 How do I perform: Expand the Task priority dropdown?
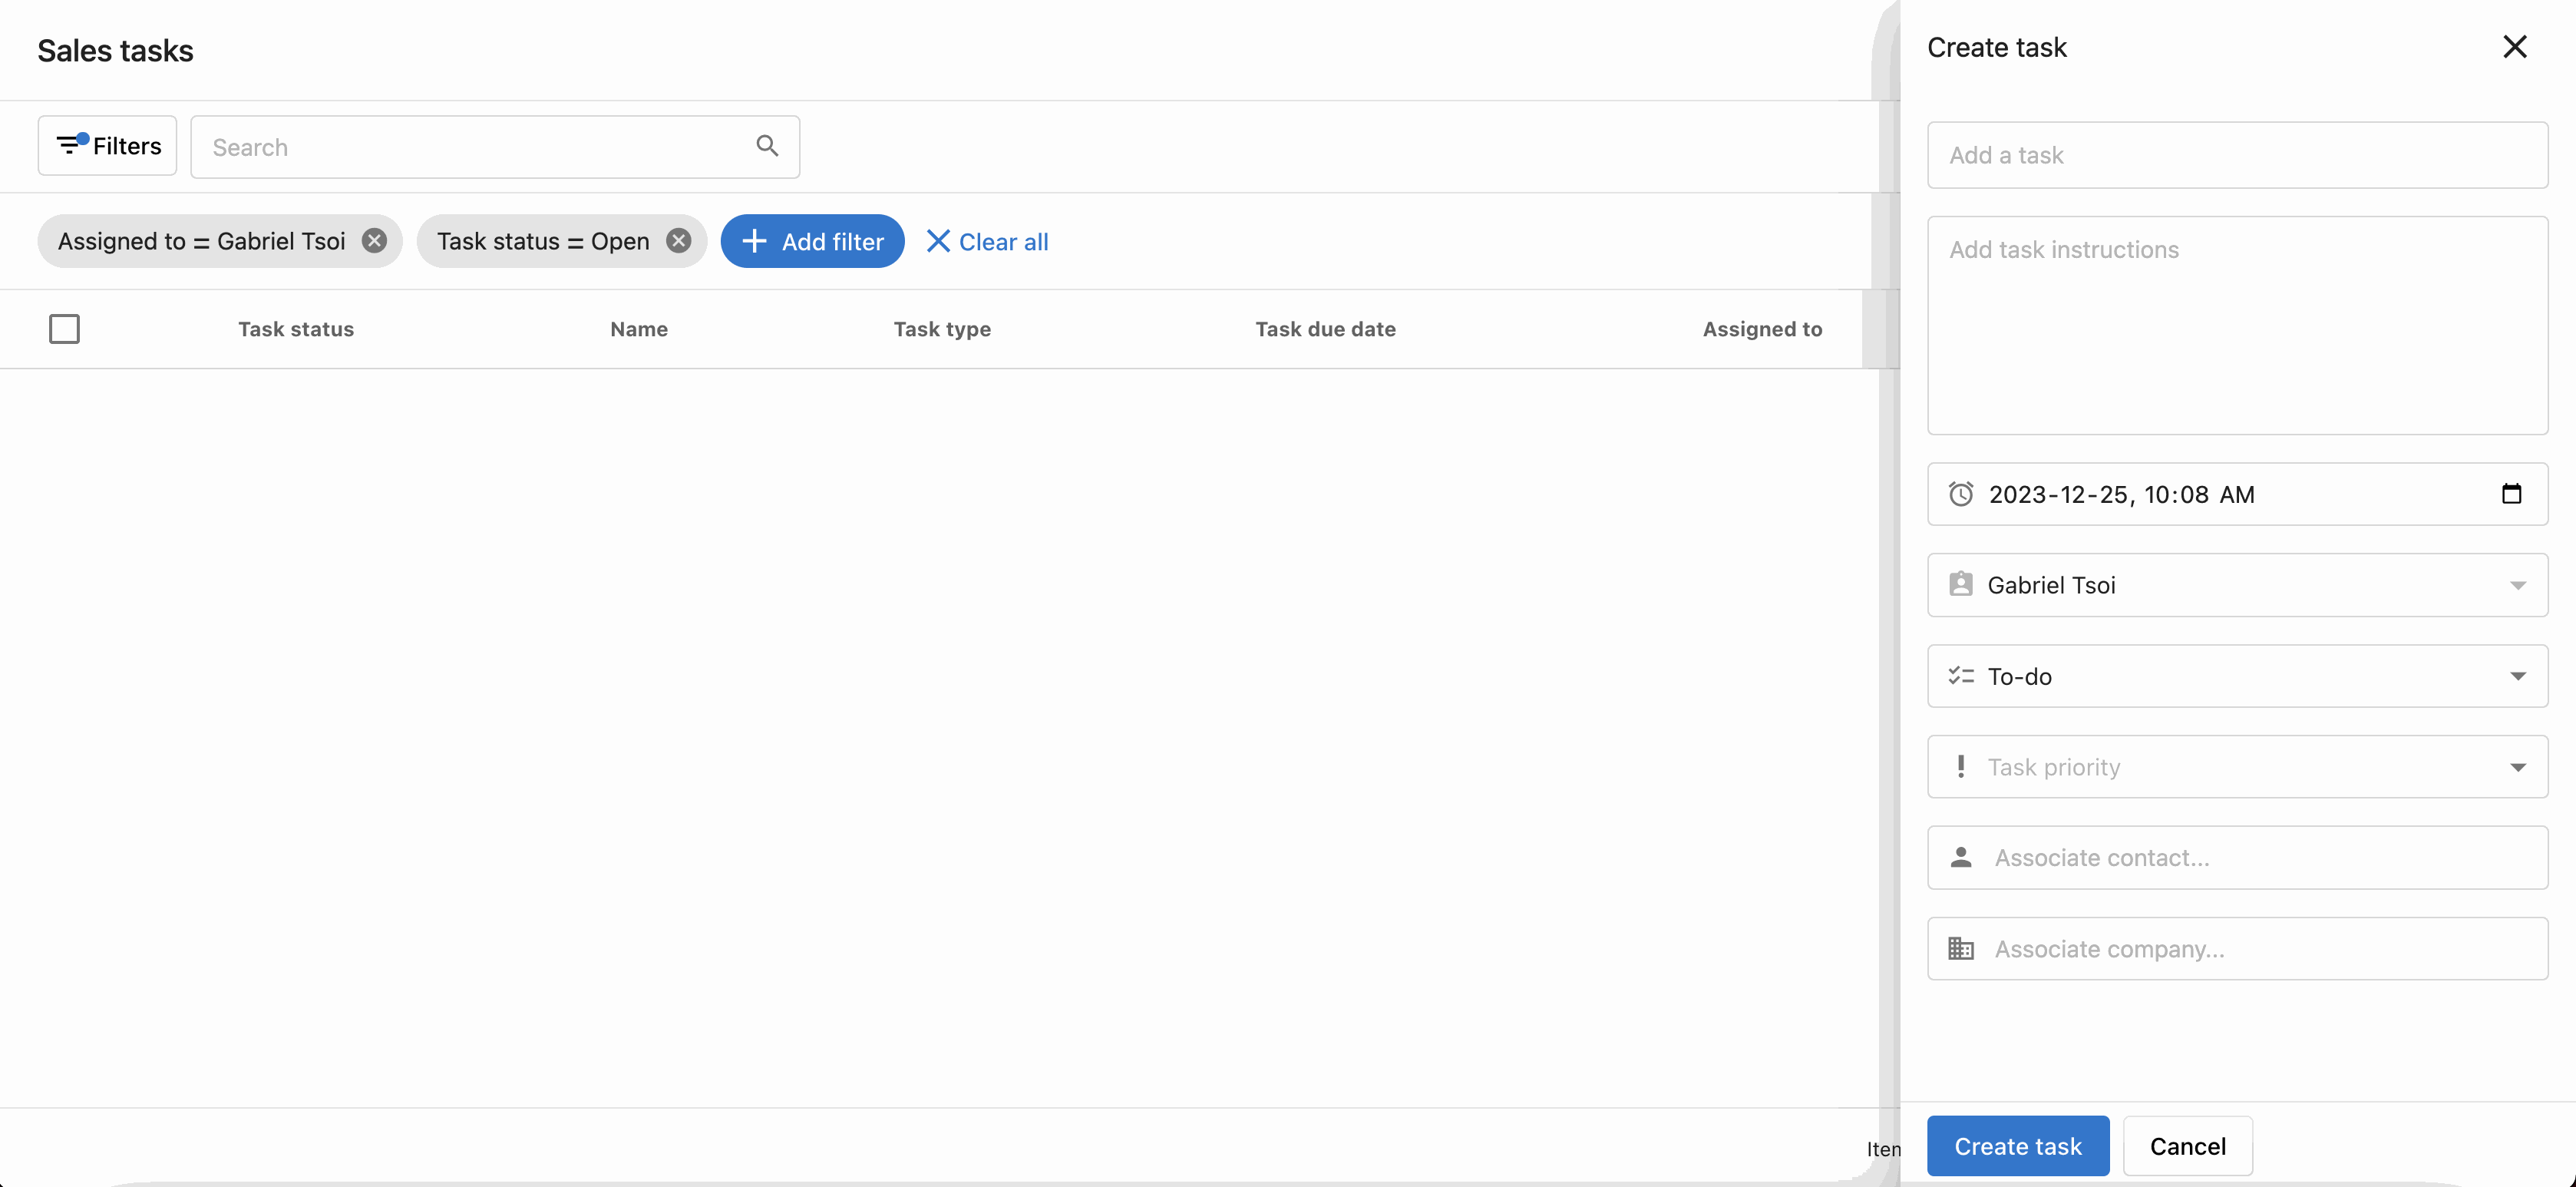coord(2237,767)
